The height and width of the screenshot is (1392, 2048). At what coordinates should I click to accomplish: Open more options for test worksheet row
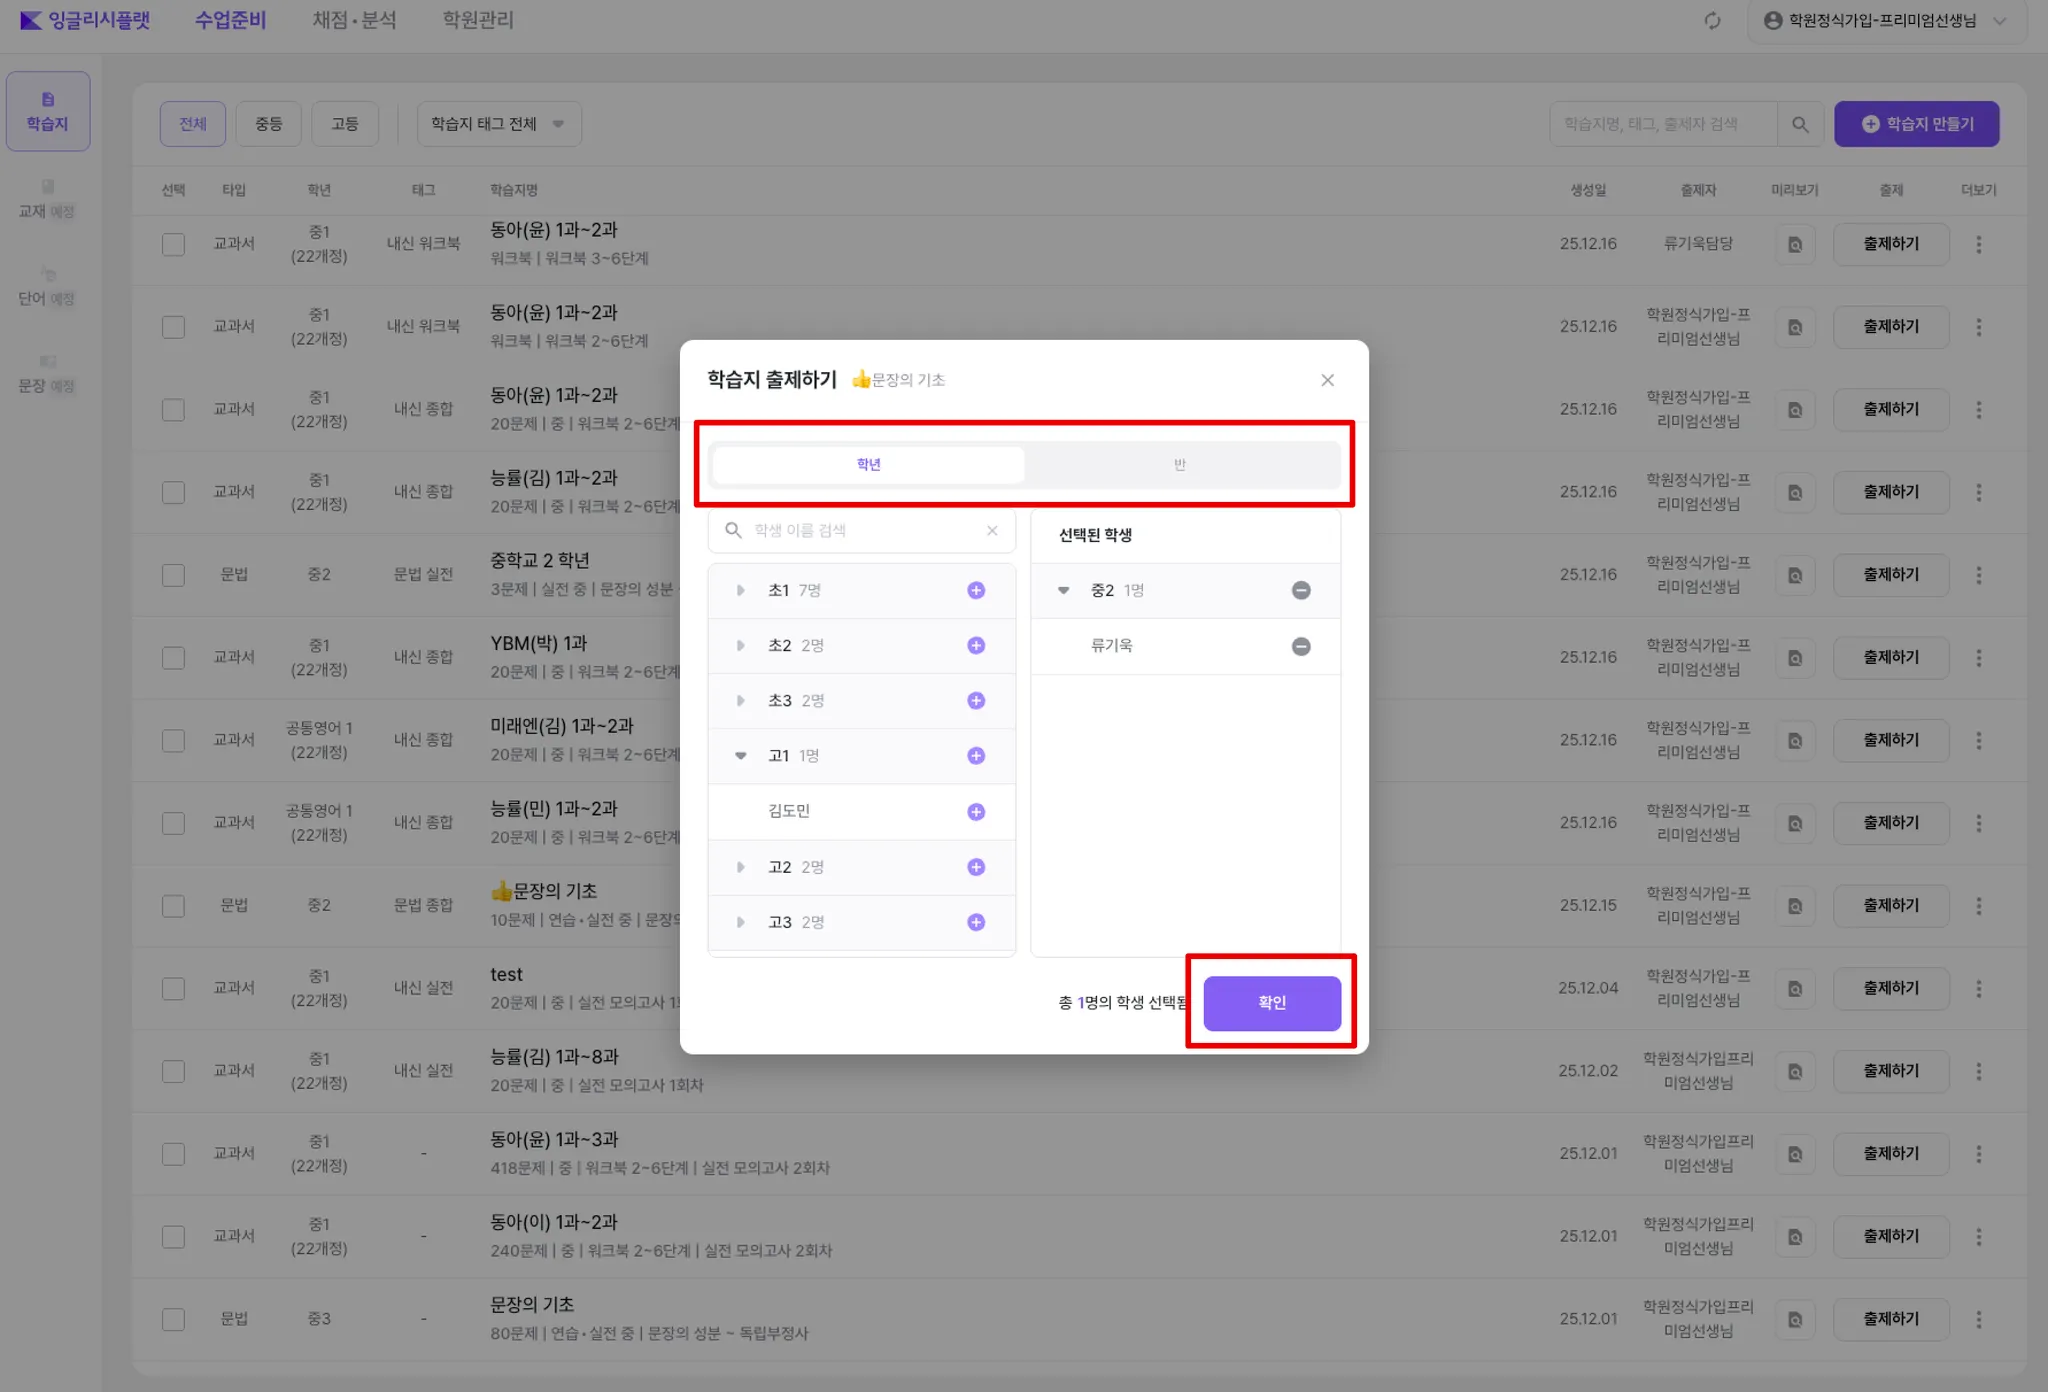1978,989
